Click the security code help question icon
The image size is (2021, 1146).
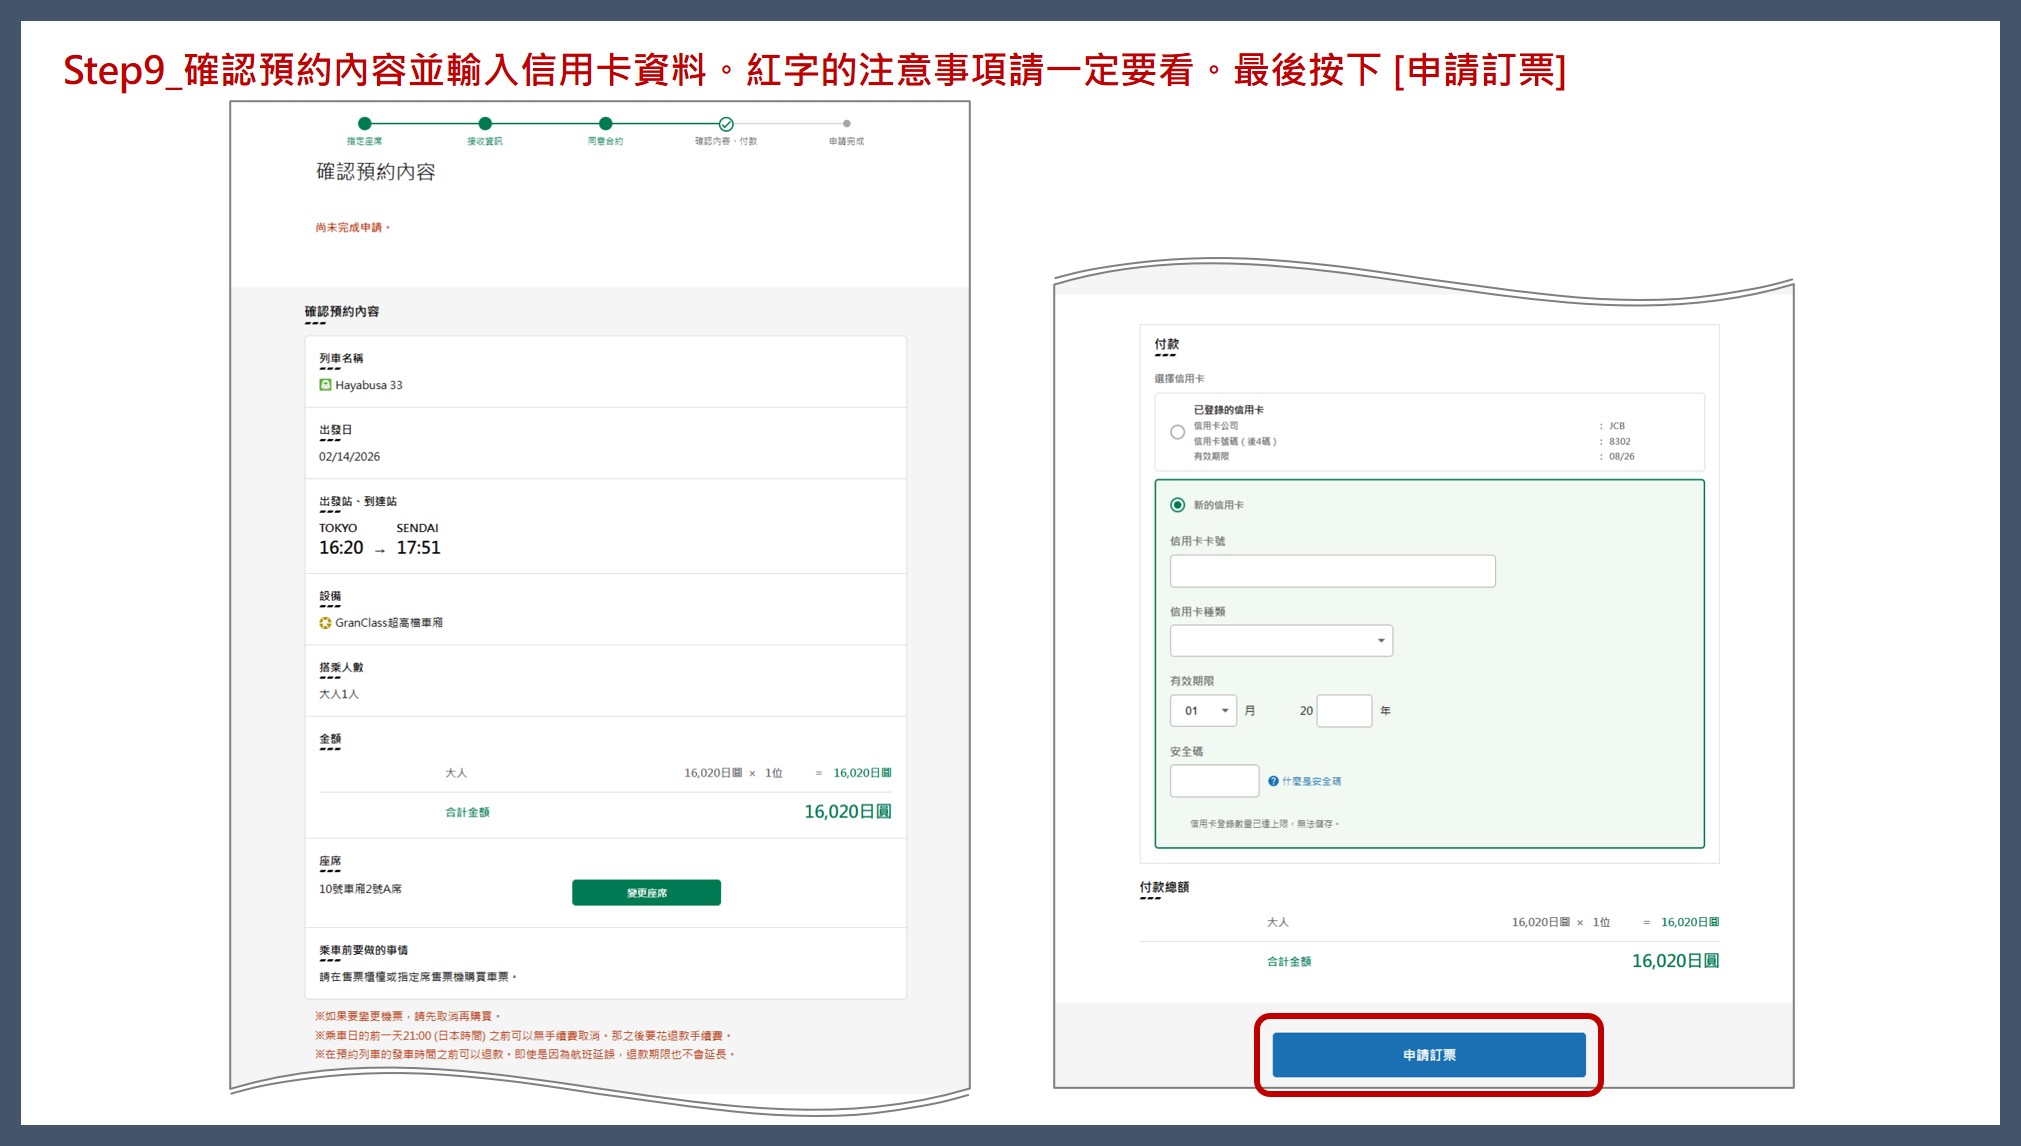tap(1273, 781)
